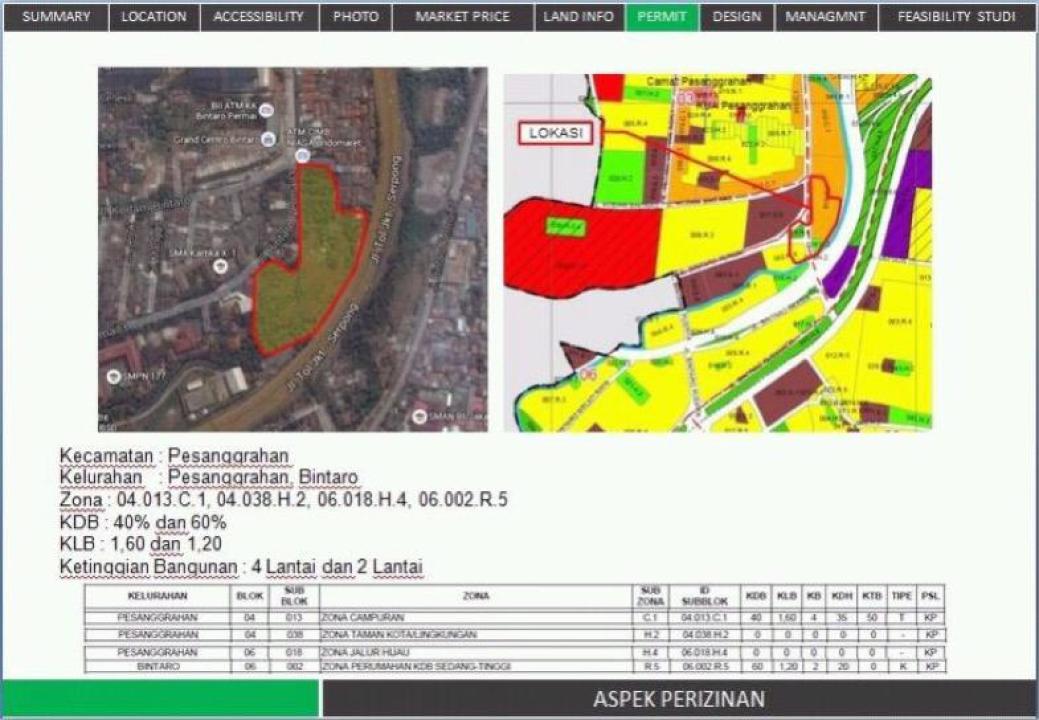Go to the ACCESSIBILITY tab

click(x=259, y=17)
